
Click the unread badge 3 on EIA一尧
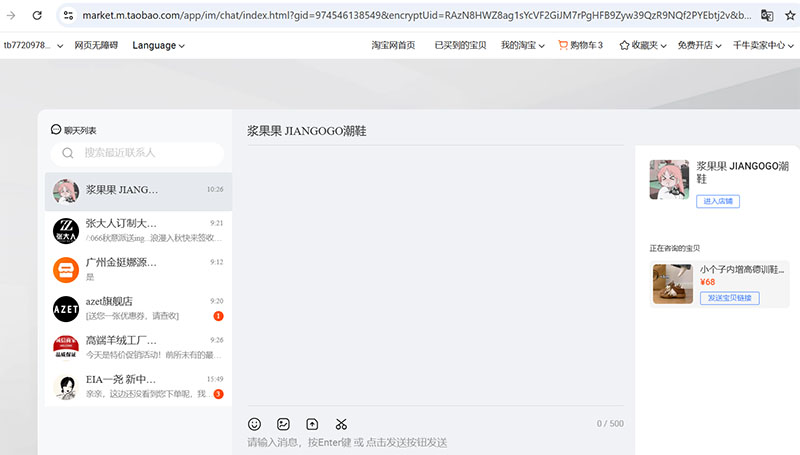218,394
